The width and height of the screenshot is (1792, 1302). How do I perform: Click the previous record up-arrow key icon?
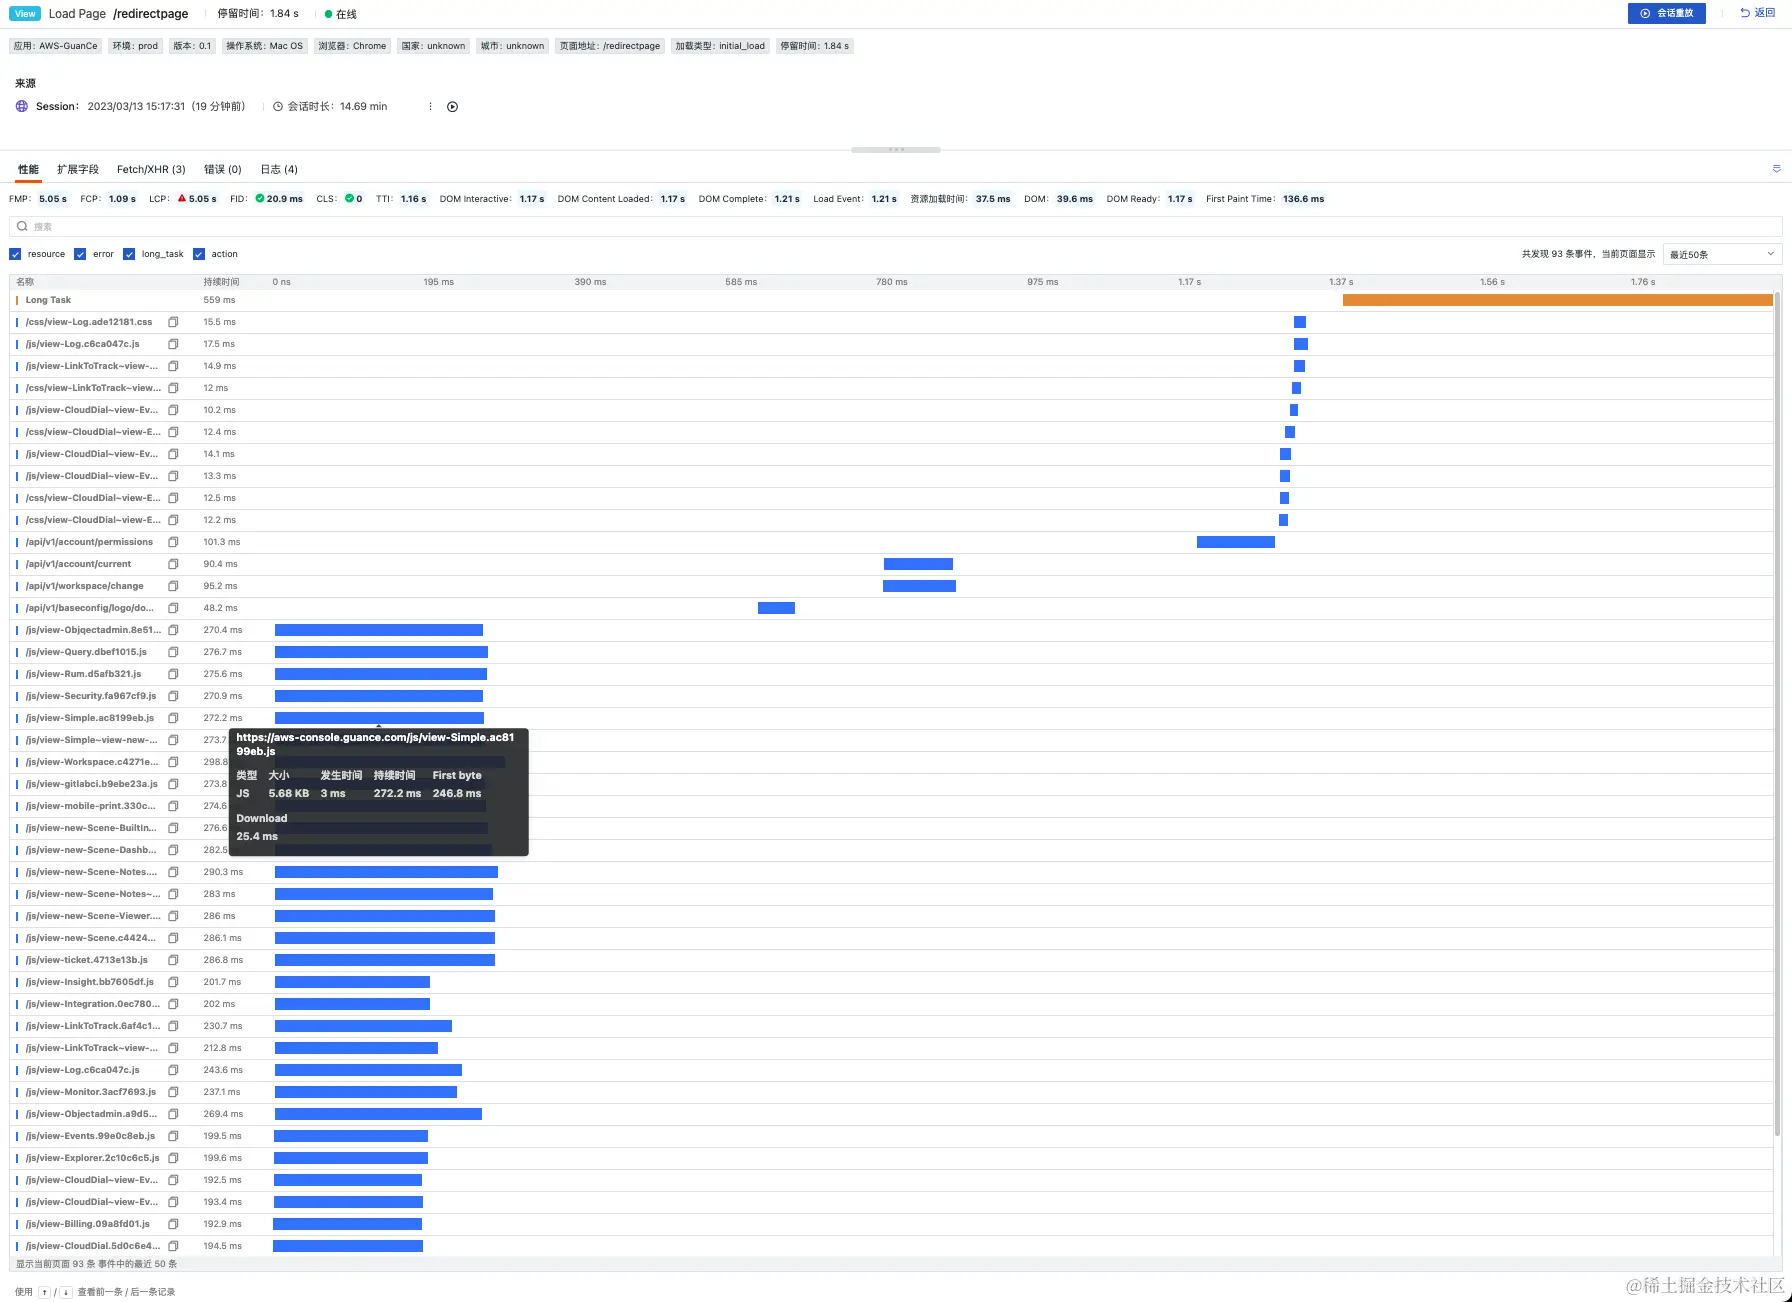[44, 1292]
